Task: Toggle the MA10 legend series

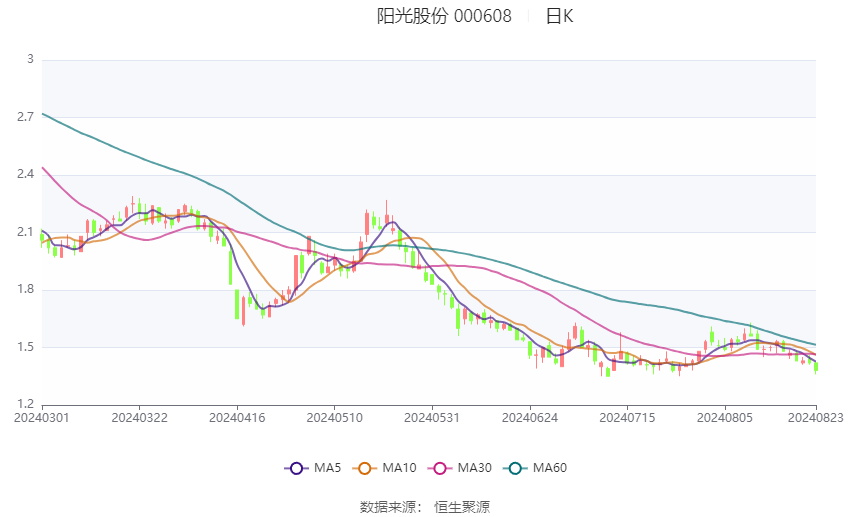Action: 384,468
